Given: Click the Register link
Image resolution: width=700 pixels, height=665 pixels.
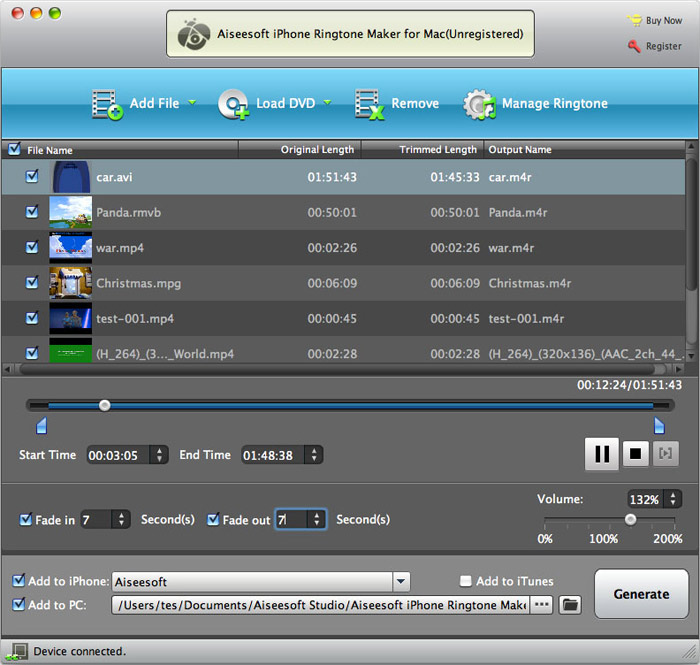Looking at the screenshot, I should (664, 46).
